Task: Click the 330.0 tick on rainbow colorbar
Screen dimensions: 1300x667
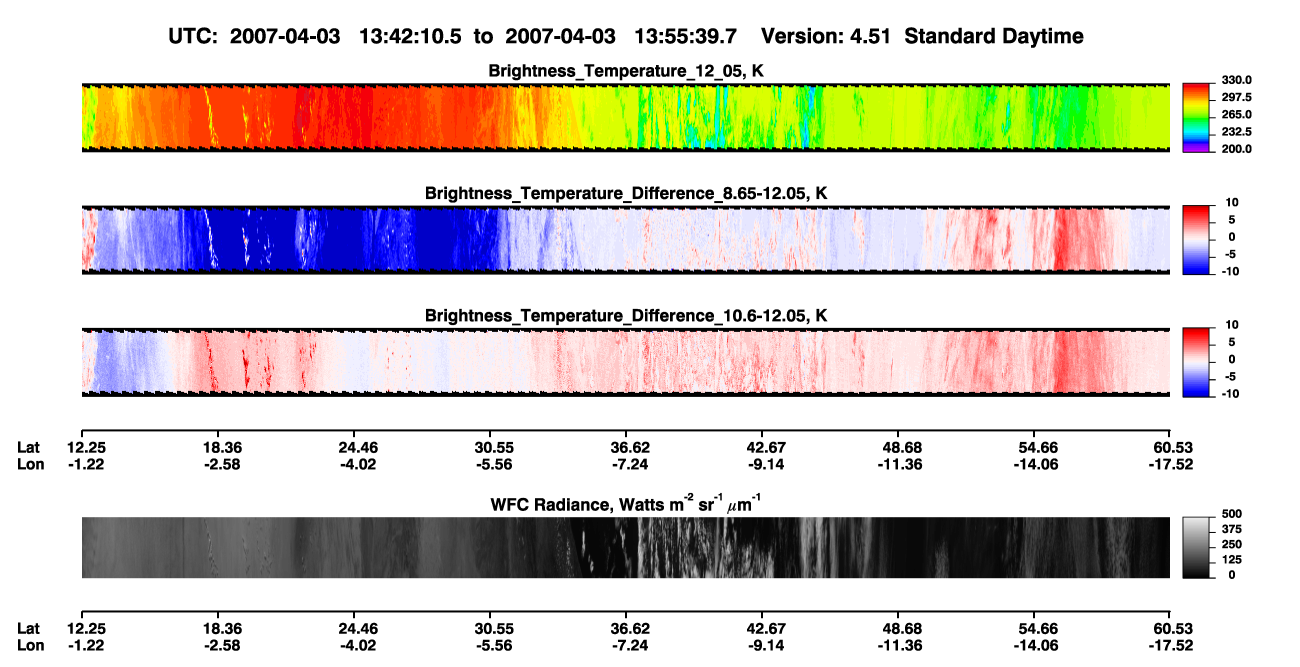Action: (1235, 80)
